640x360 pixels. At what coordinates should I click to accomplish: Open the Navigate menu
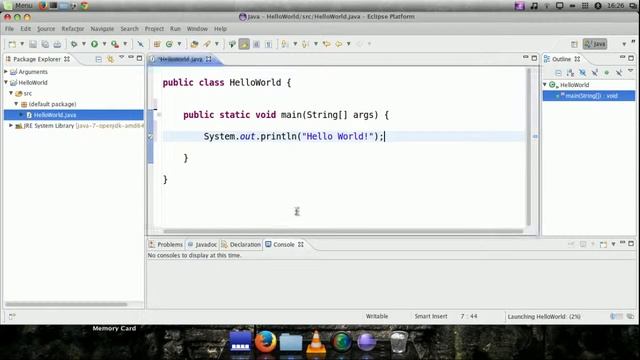102,29
